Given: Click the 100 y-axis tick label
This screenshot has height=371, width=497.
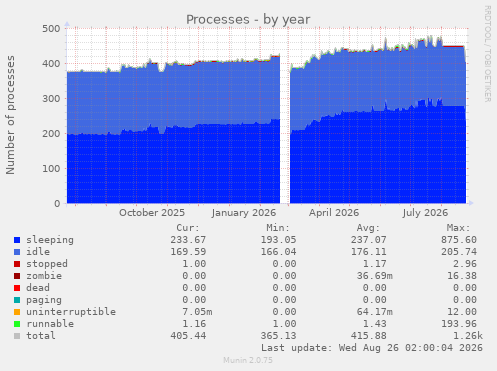Looking at the screenshot, I should coord(51,169).
